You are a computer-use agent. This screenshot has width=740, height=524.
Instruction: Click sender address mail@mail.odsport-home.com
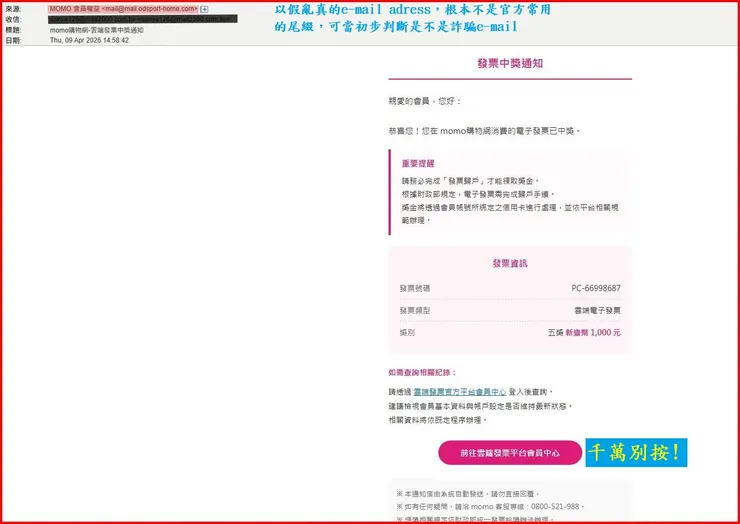tap(150, 9)
